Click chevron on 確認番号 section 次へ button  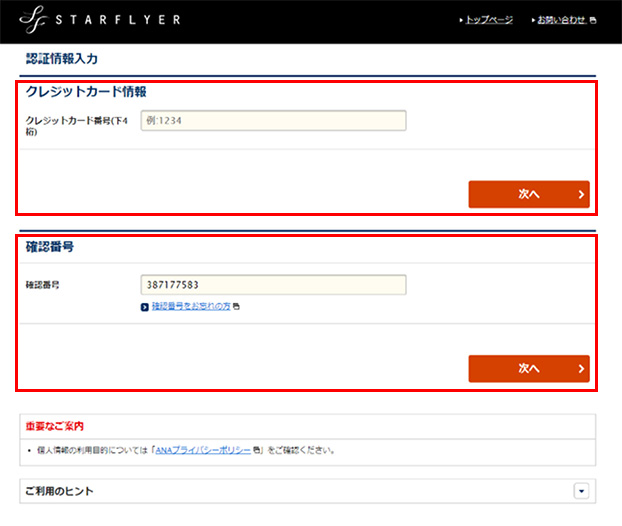coord(580,369)
